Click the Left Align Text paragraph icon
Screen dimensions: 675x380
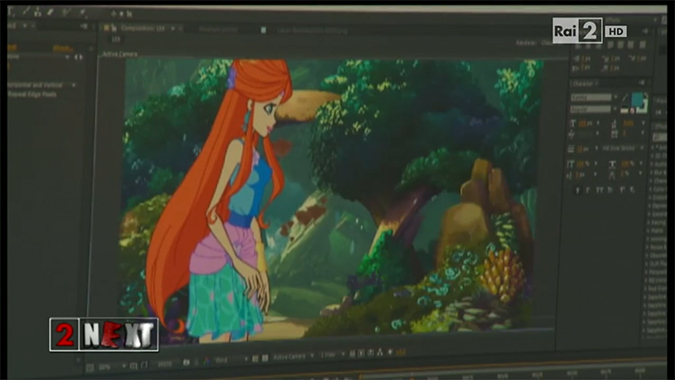(579, 45)
